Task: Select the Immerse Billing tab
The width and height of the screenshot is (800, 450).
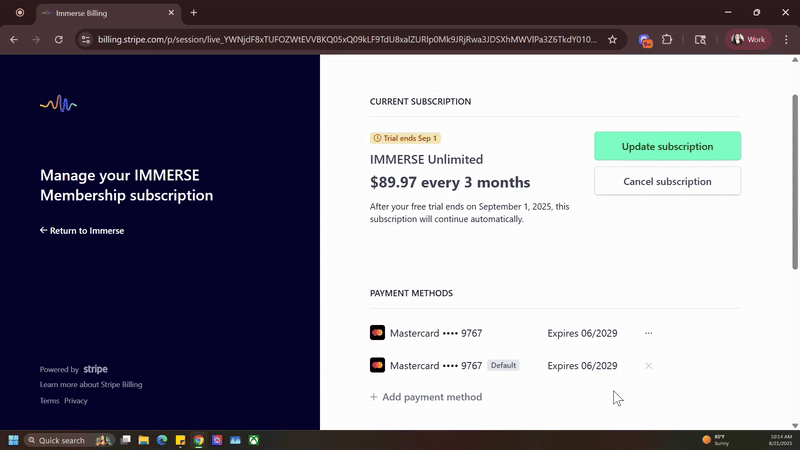Action: [x=100, y=13]
